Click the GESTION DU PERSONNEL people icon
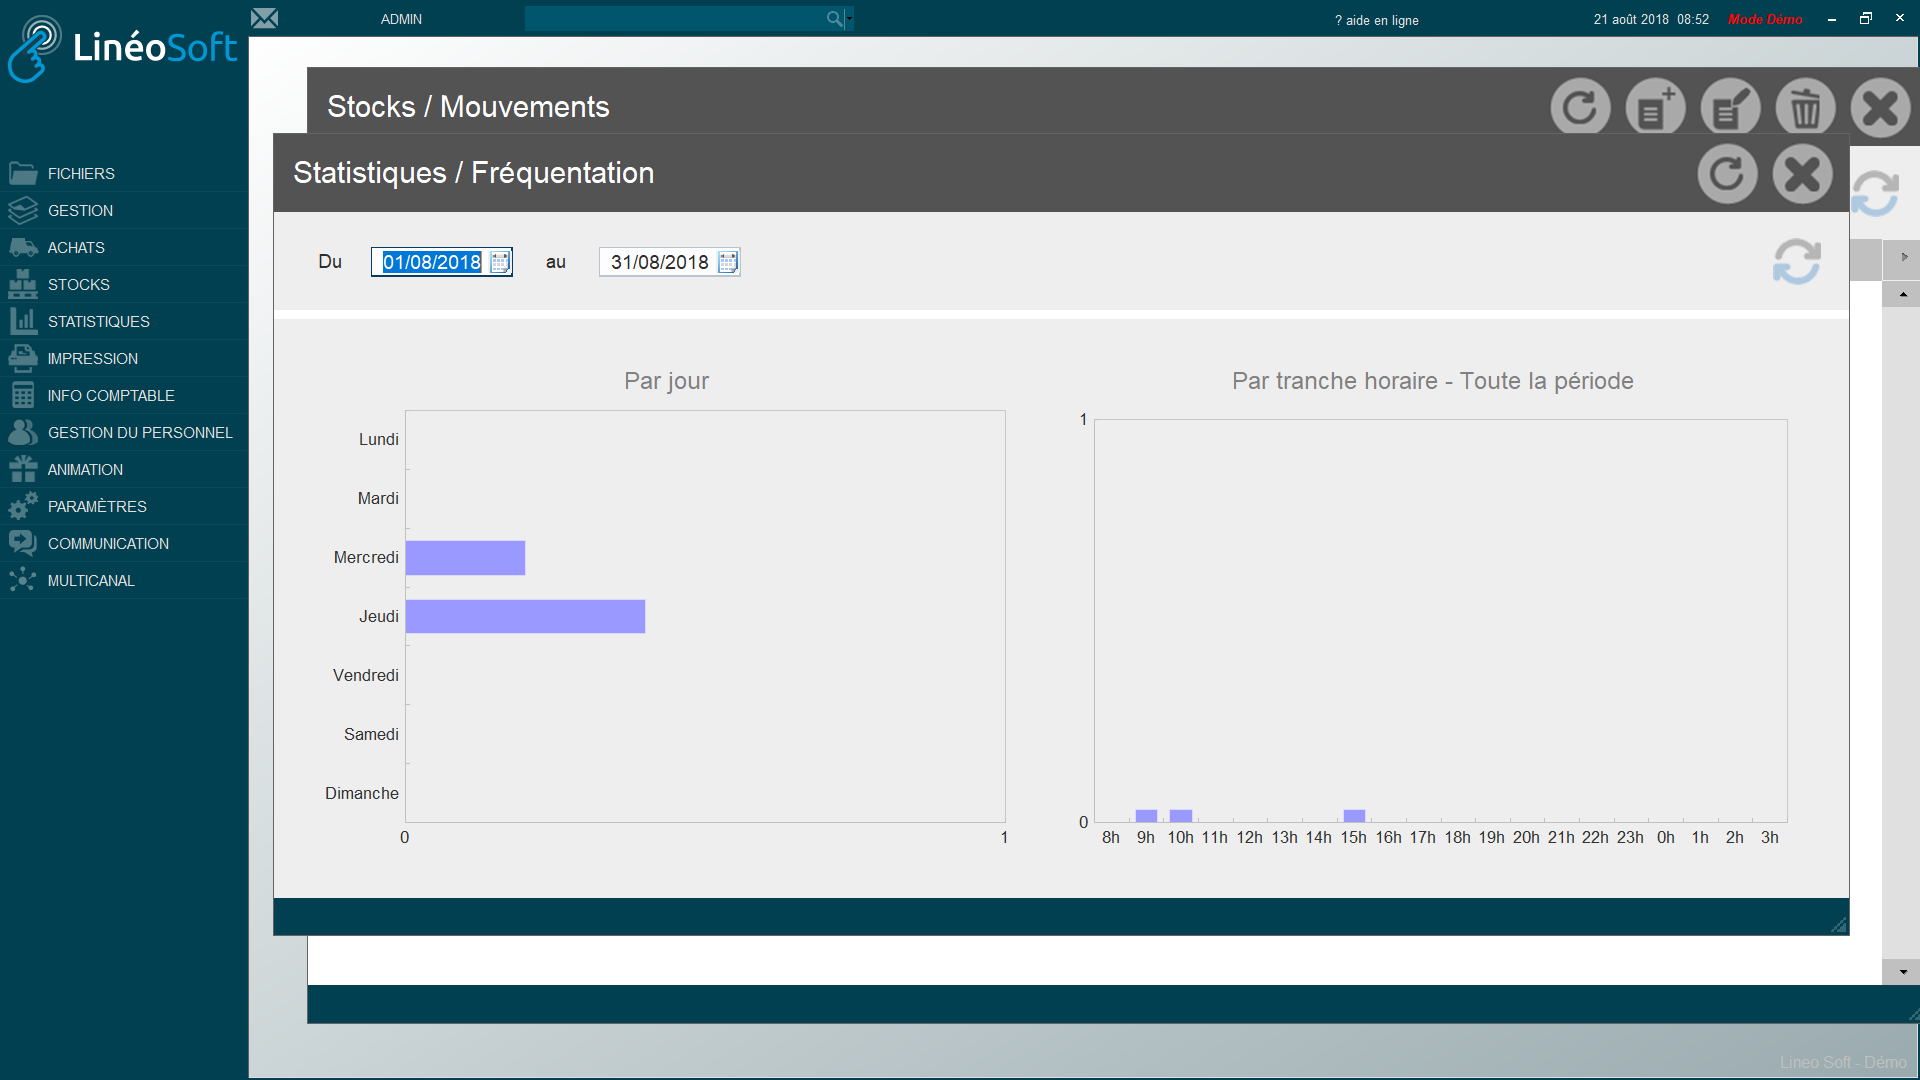This screenshot has width=1920, height=1080. coord(23,432)
